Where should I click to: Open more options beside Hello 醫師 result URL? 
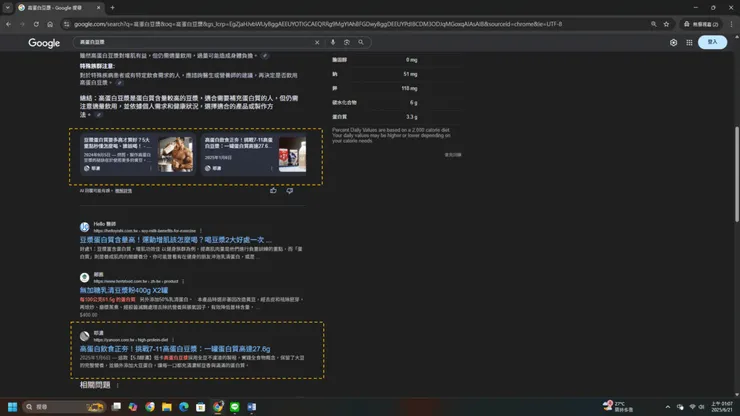pos(201,231)
